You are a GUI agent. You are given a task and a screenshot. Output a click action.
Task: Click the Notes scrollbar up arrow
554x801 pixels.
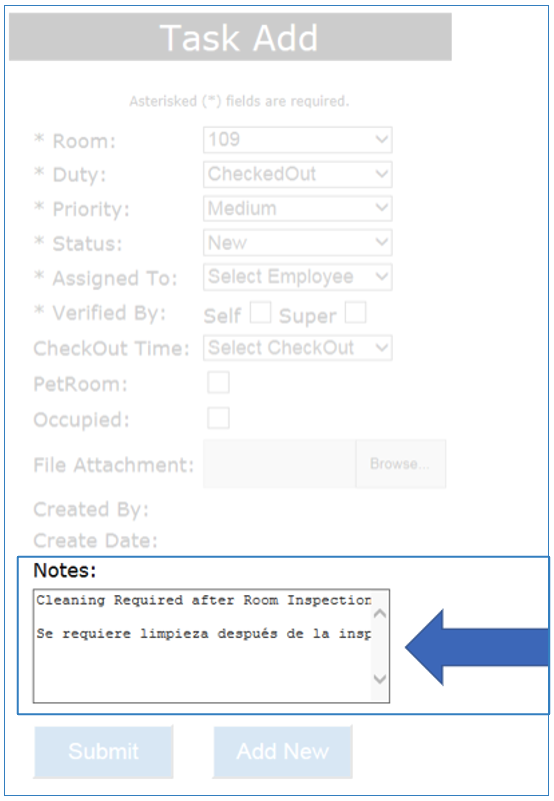point(380,614)
